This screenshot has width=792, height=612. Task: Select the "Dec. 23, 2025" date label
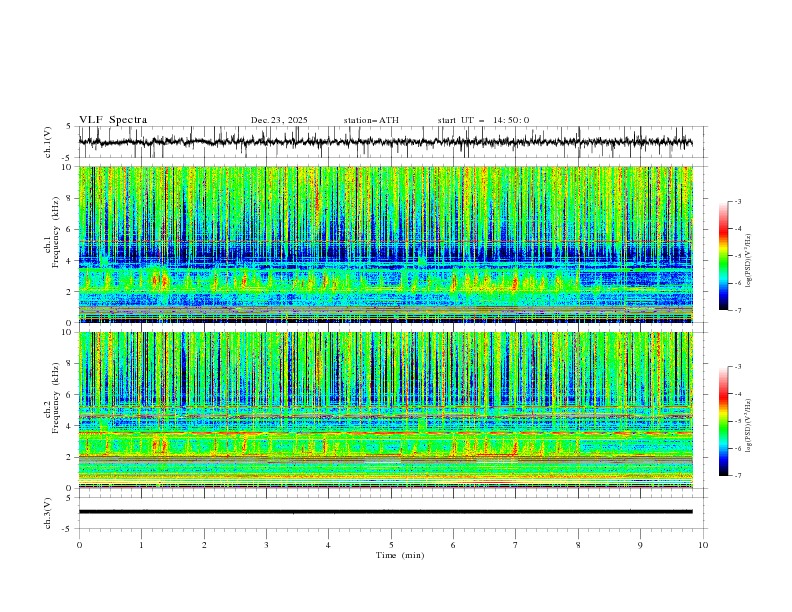click(279, 120)
